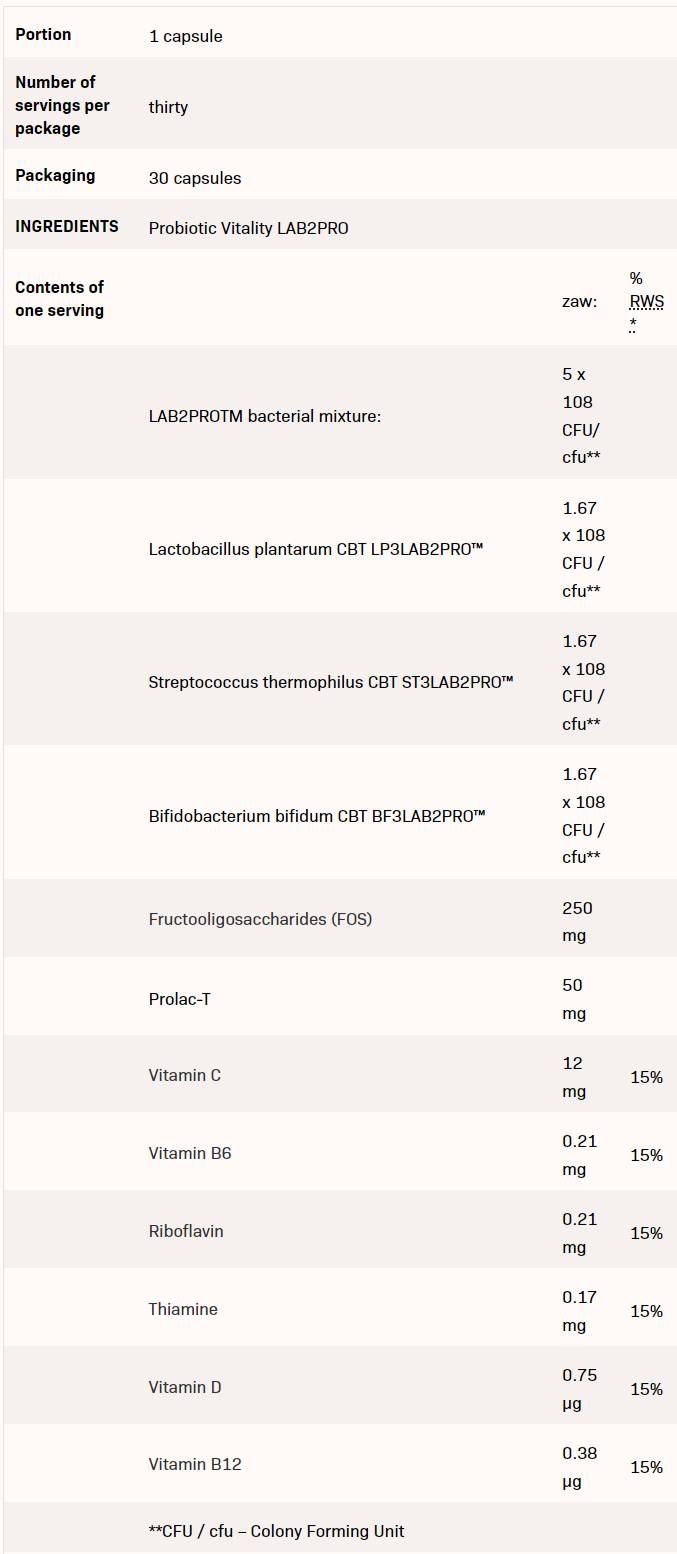The image size is (677, 1554).
Task: Click the '30 capsules' value
Action: click(195, 178)
